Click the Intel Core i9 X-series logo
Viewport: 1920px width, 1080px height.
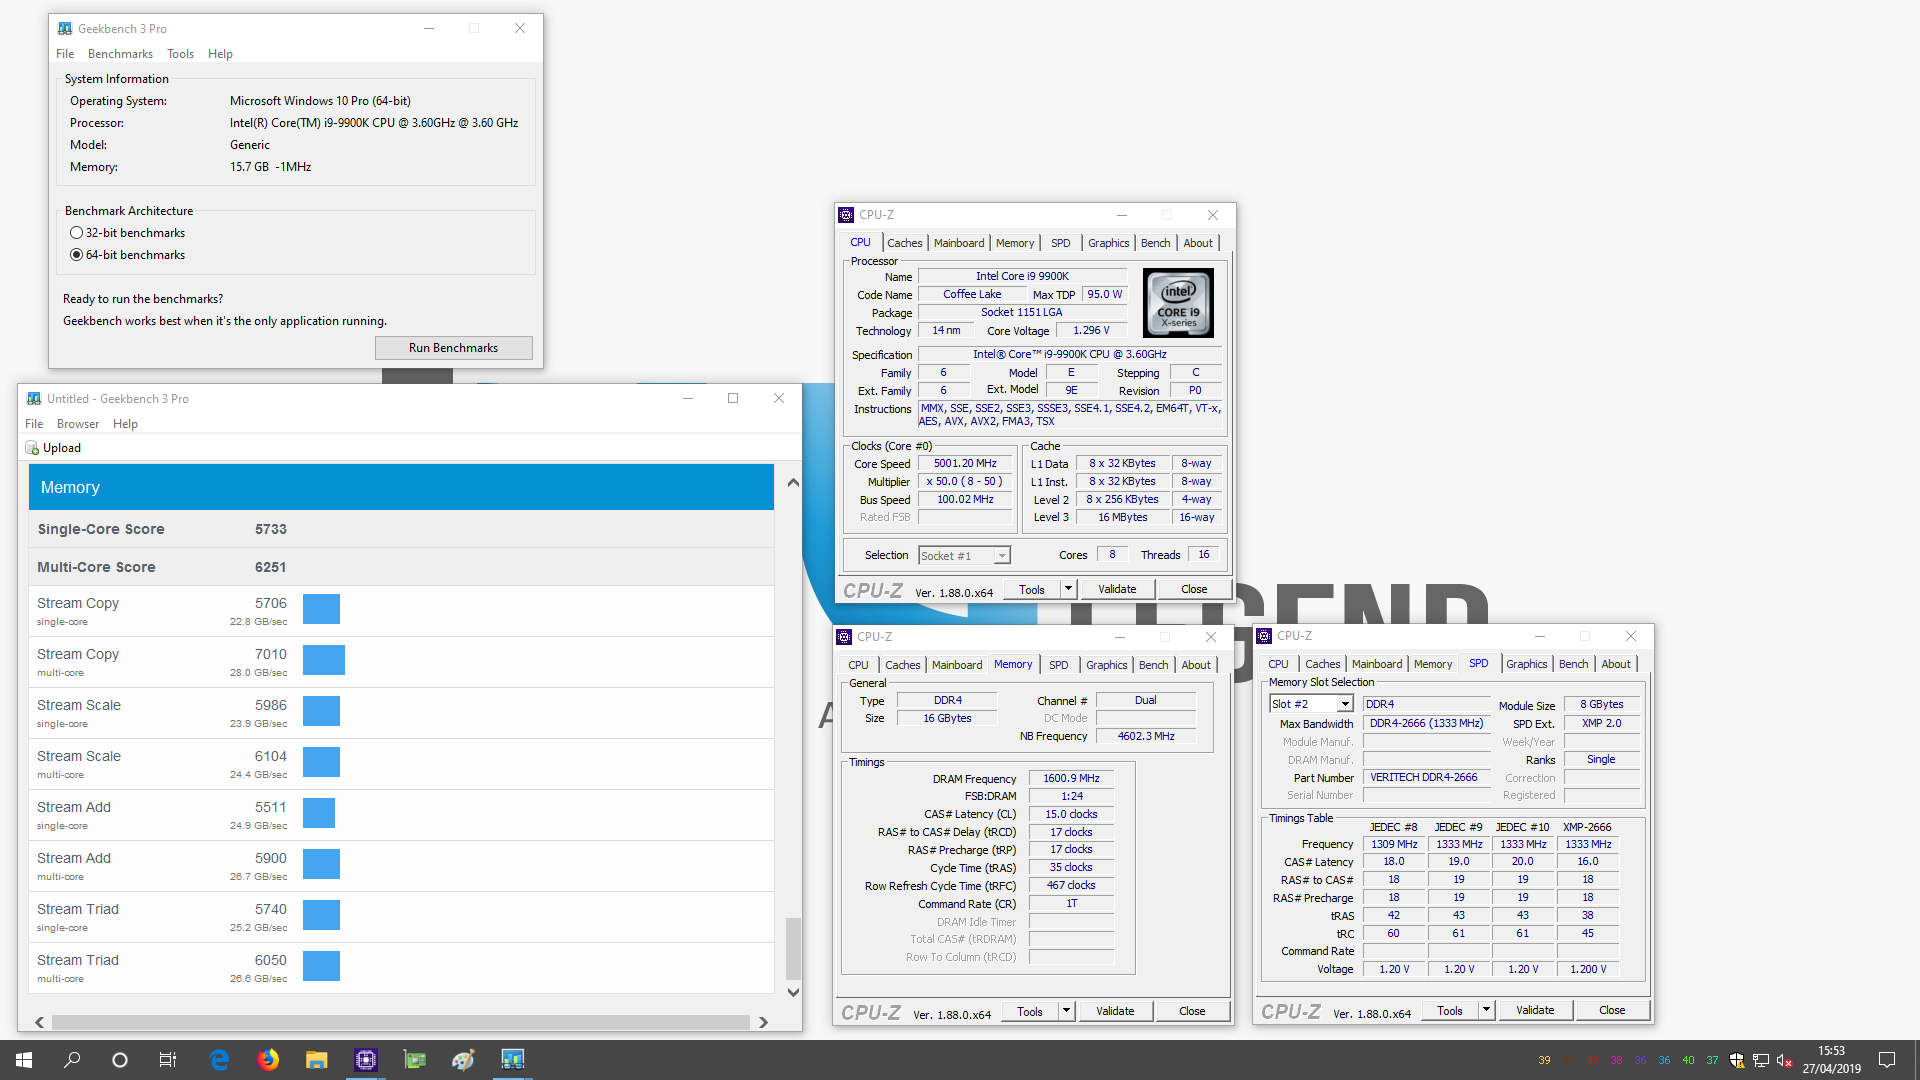(x=1178, y=303)
